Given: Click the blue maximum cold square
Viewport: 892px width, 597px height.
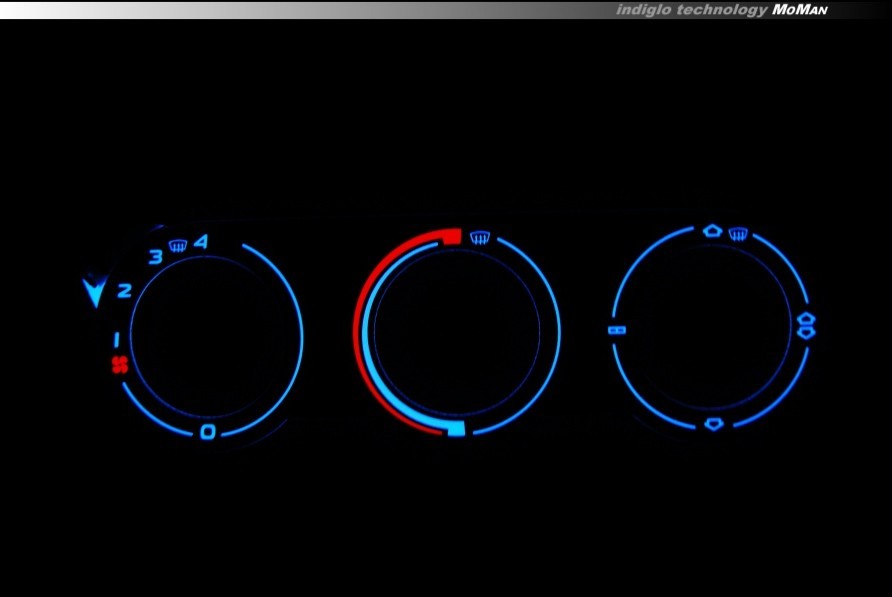Looking at the screenshot, I should point(456,429).
